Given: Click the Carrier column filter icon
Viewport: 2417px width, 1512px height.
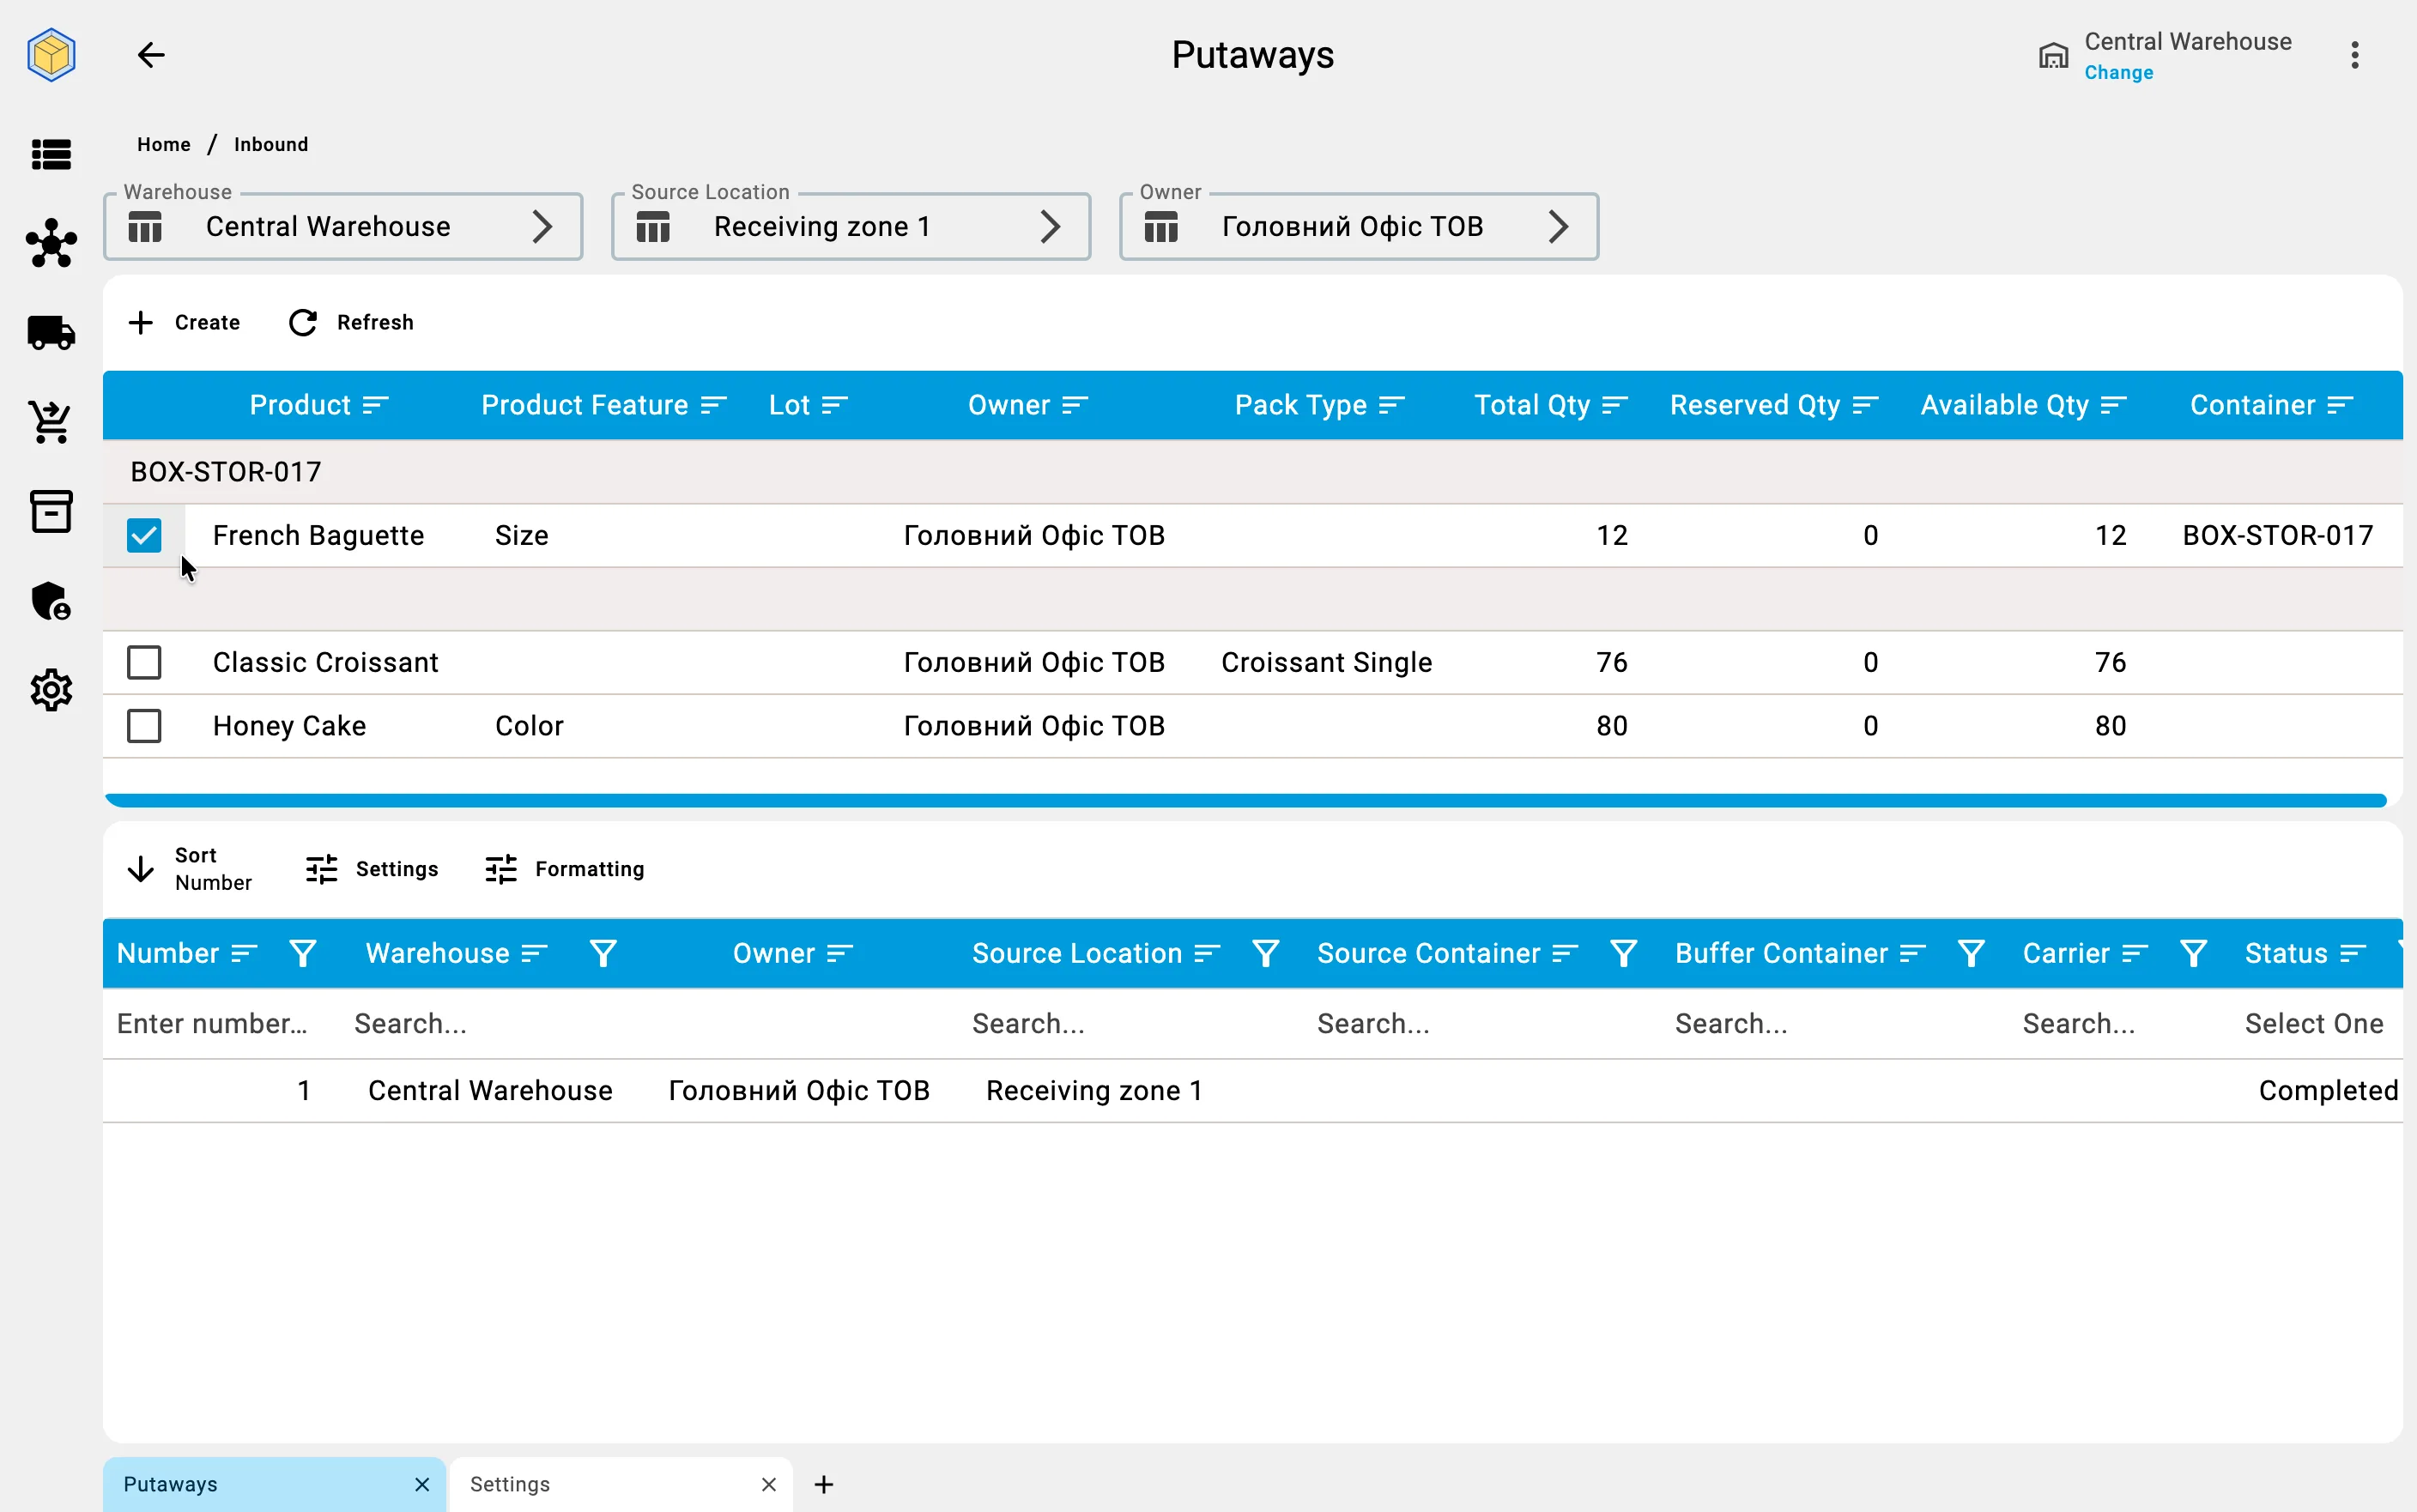Looking at the screenshot, I should pos(2193,953).
